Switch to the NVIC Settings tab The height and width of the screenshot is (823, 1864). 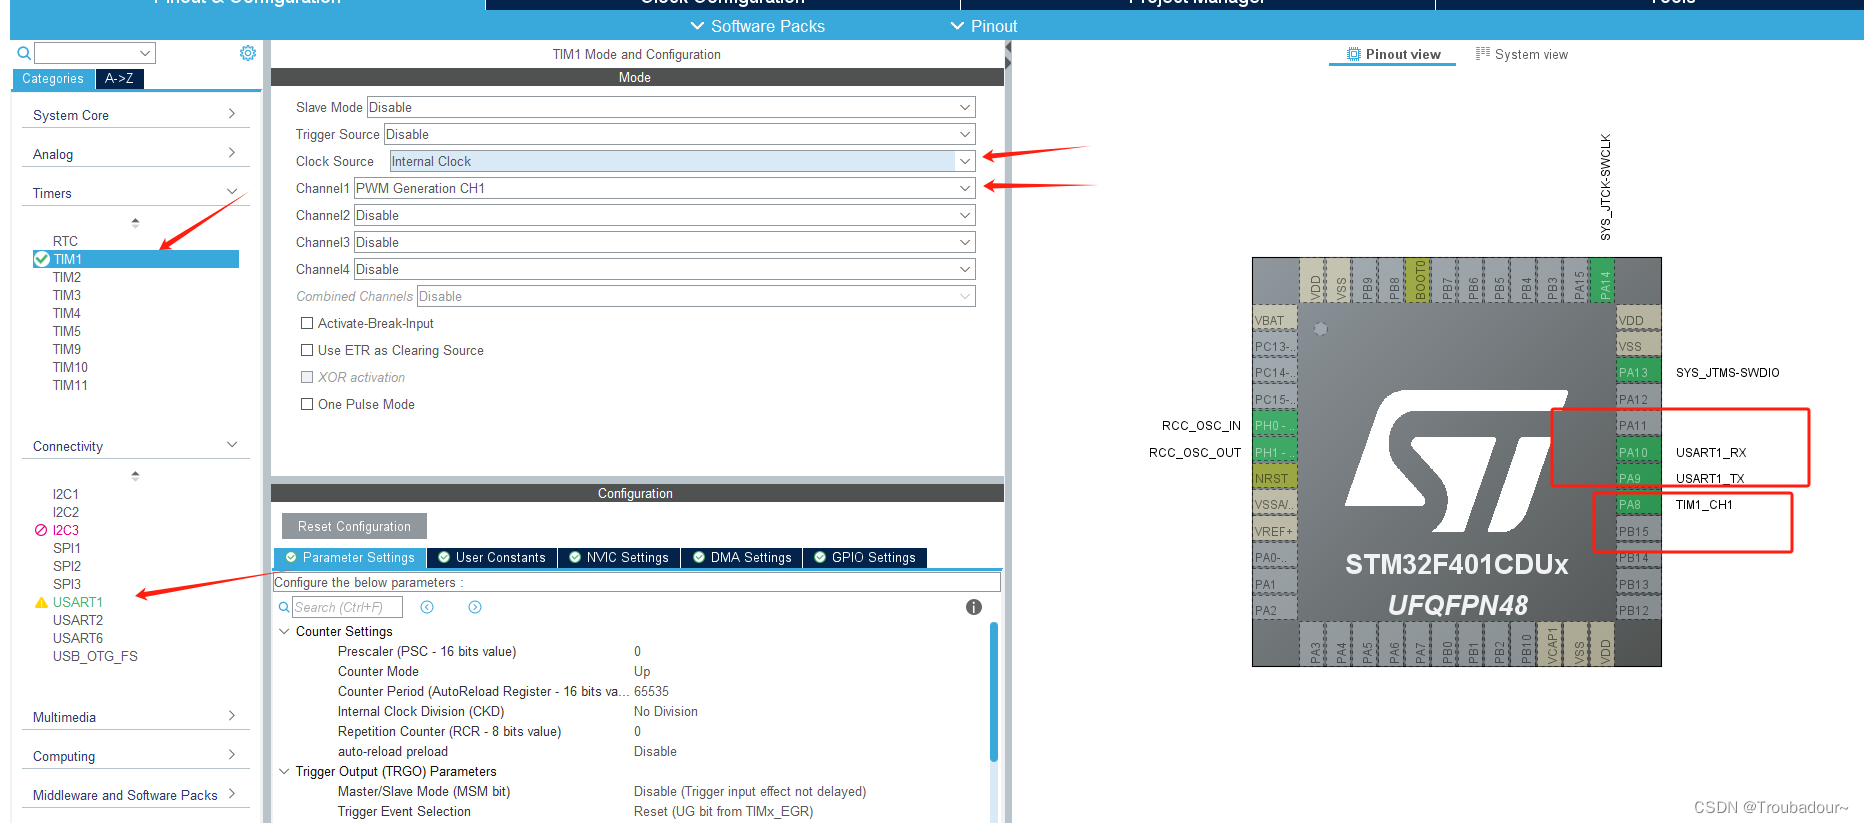(619, 557)
